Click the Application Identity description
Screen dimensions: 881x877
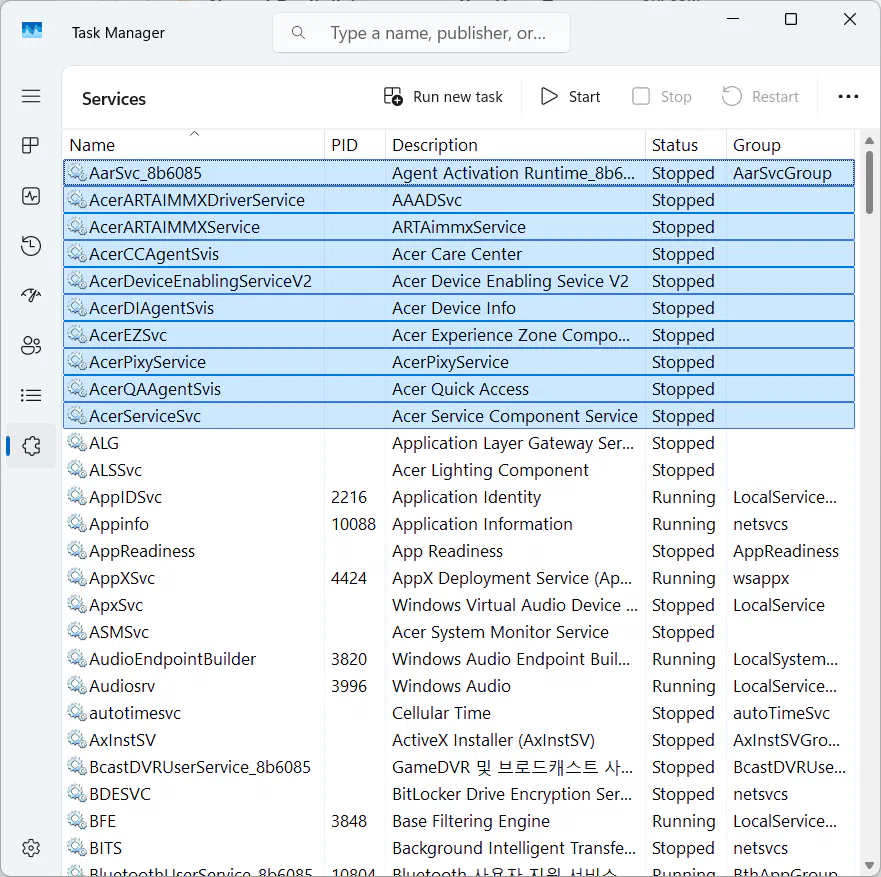466,497
